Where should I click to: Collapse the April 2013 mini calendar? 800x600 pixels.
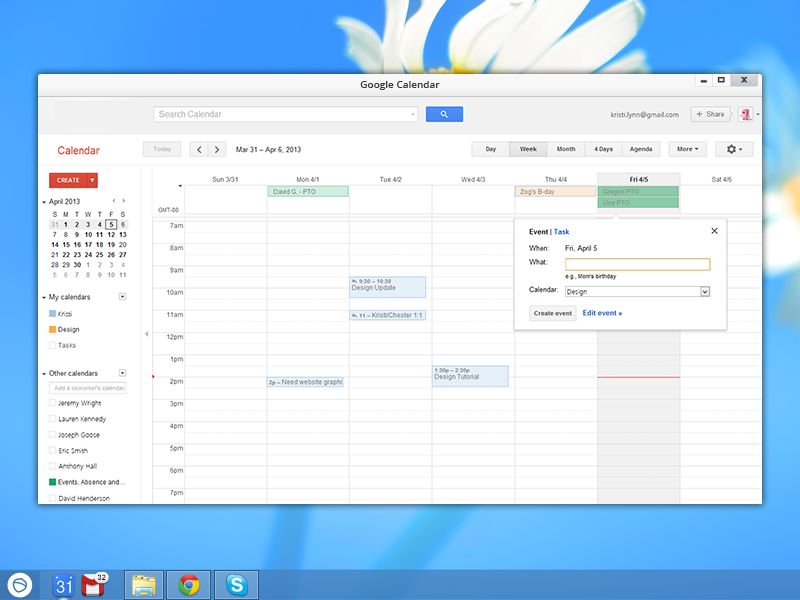point(44,202)
